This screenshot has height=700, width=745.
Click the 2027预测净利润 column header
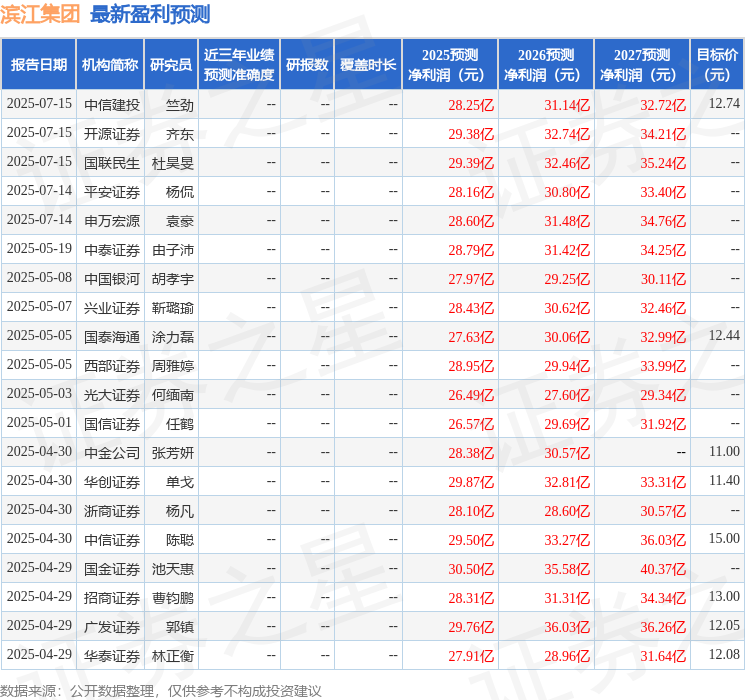click(x=642, y=64)
